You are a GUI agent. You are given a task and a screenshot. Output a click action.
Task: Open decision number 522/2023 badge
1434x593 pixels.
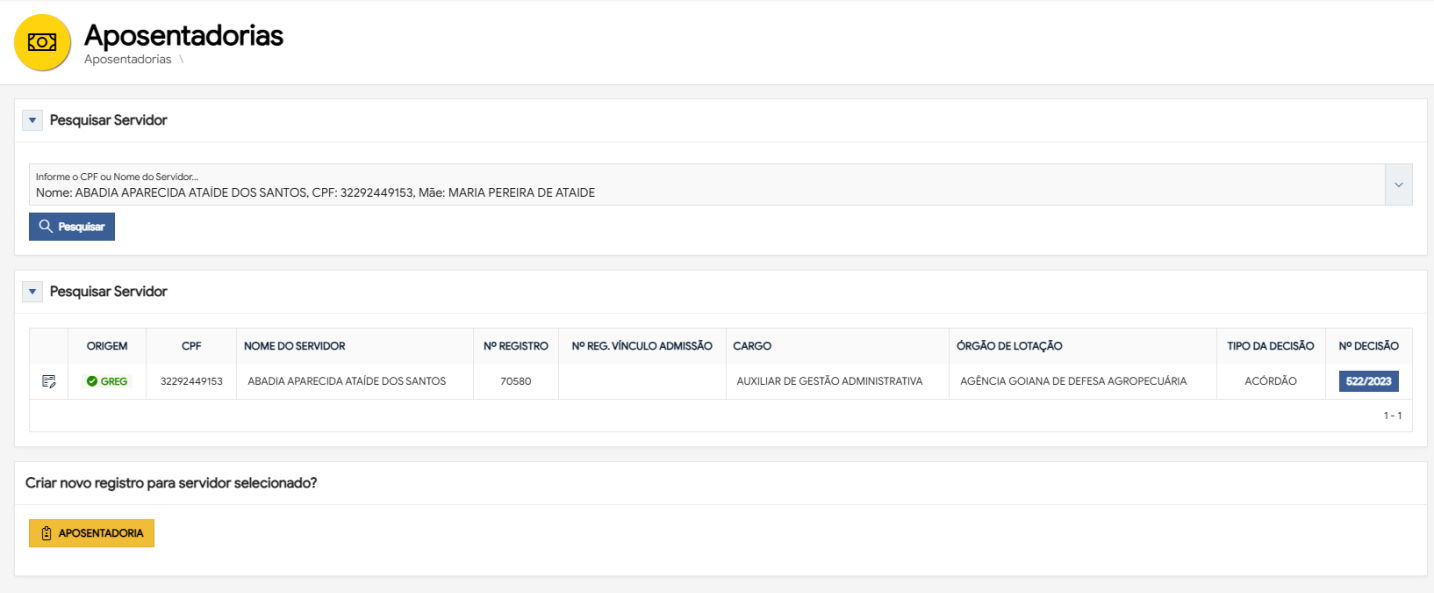coord(1368,381)
